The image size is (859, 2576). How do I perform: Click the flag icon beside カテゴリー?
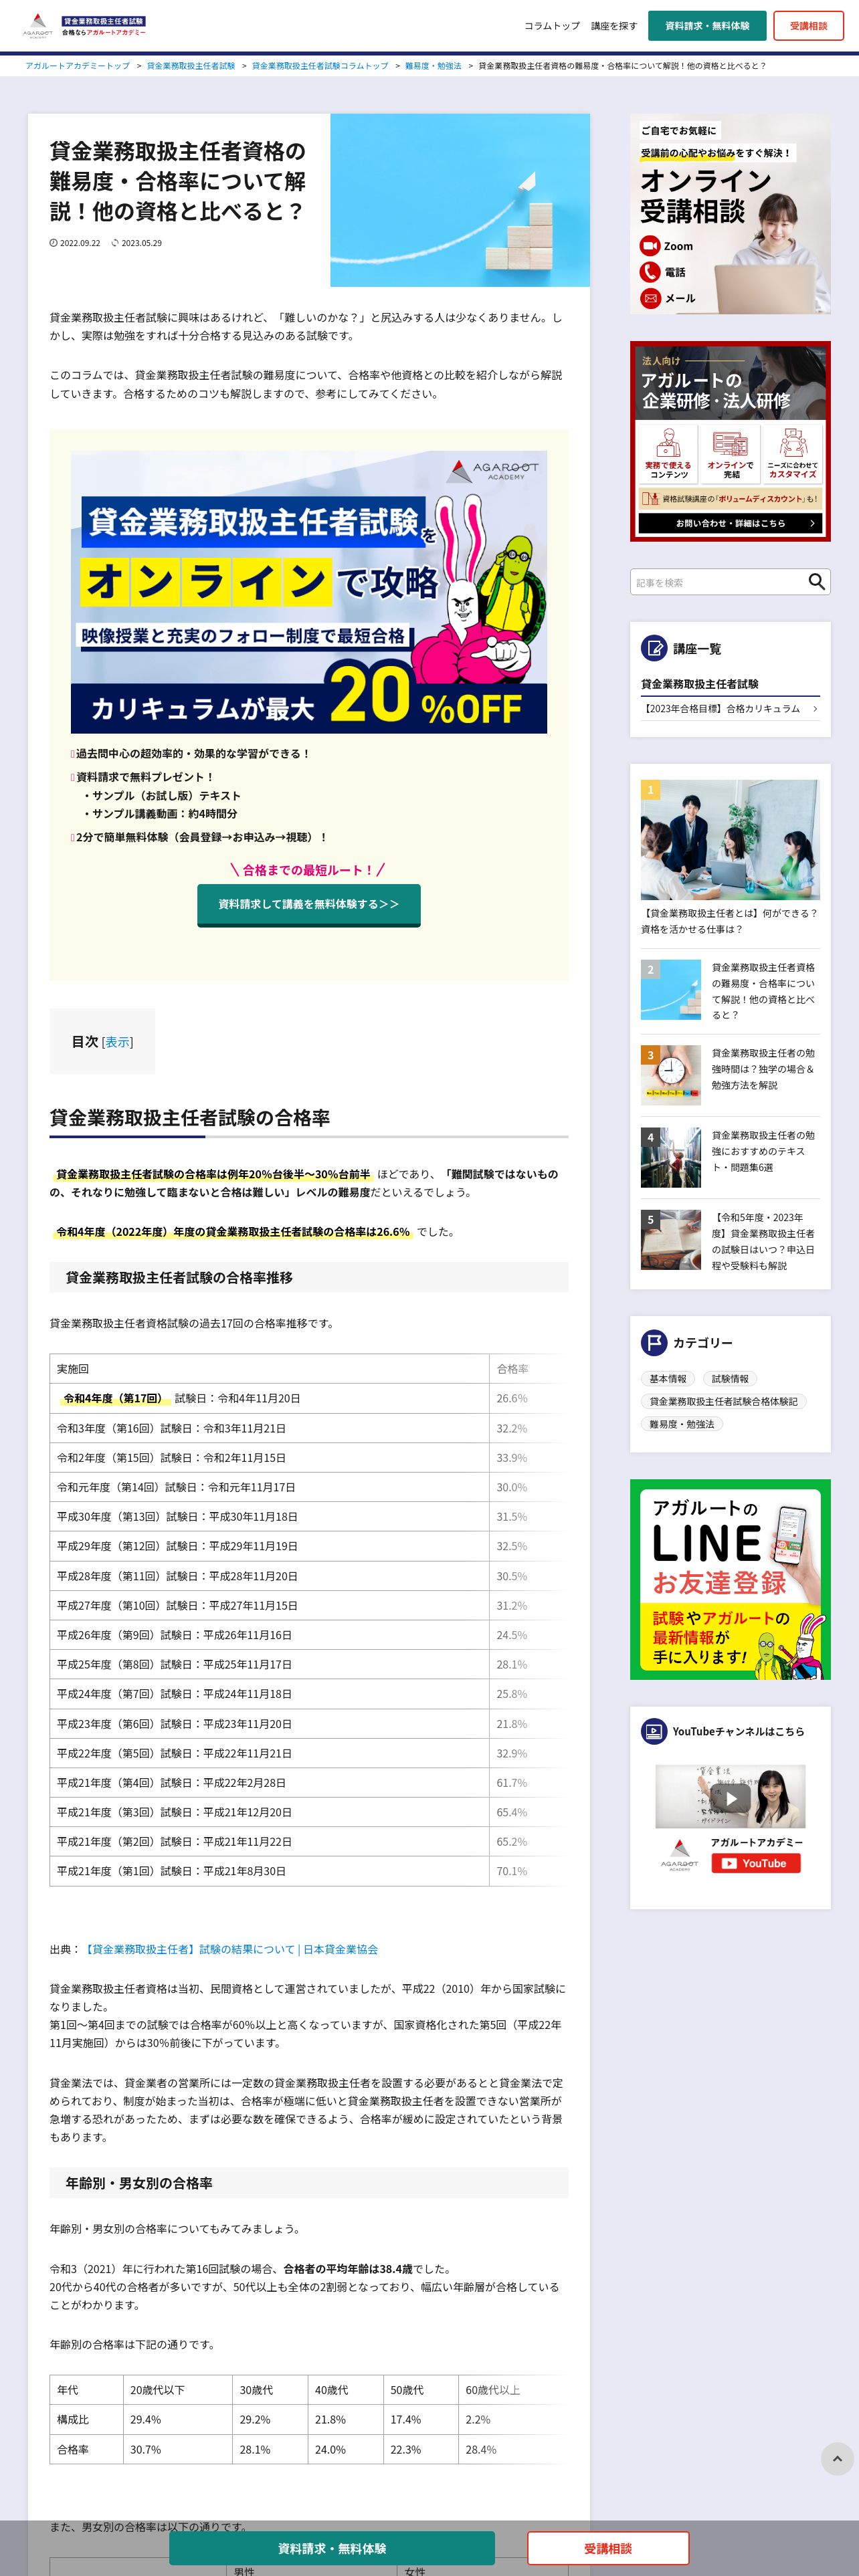(x=654, y=1343)
